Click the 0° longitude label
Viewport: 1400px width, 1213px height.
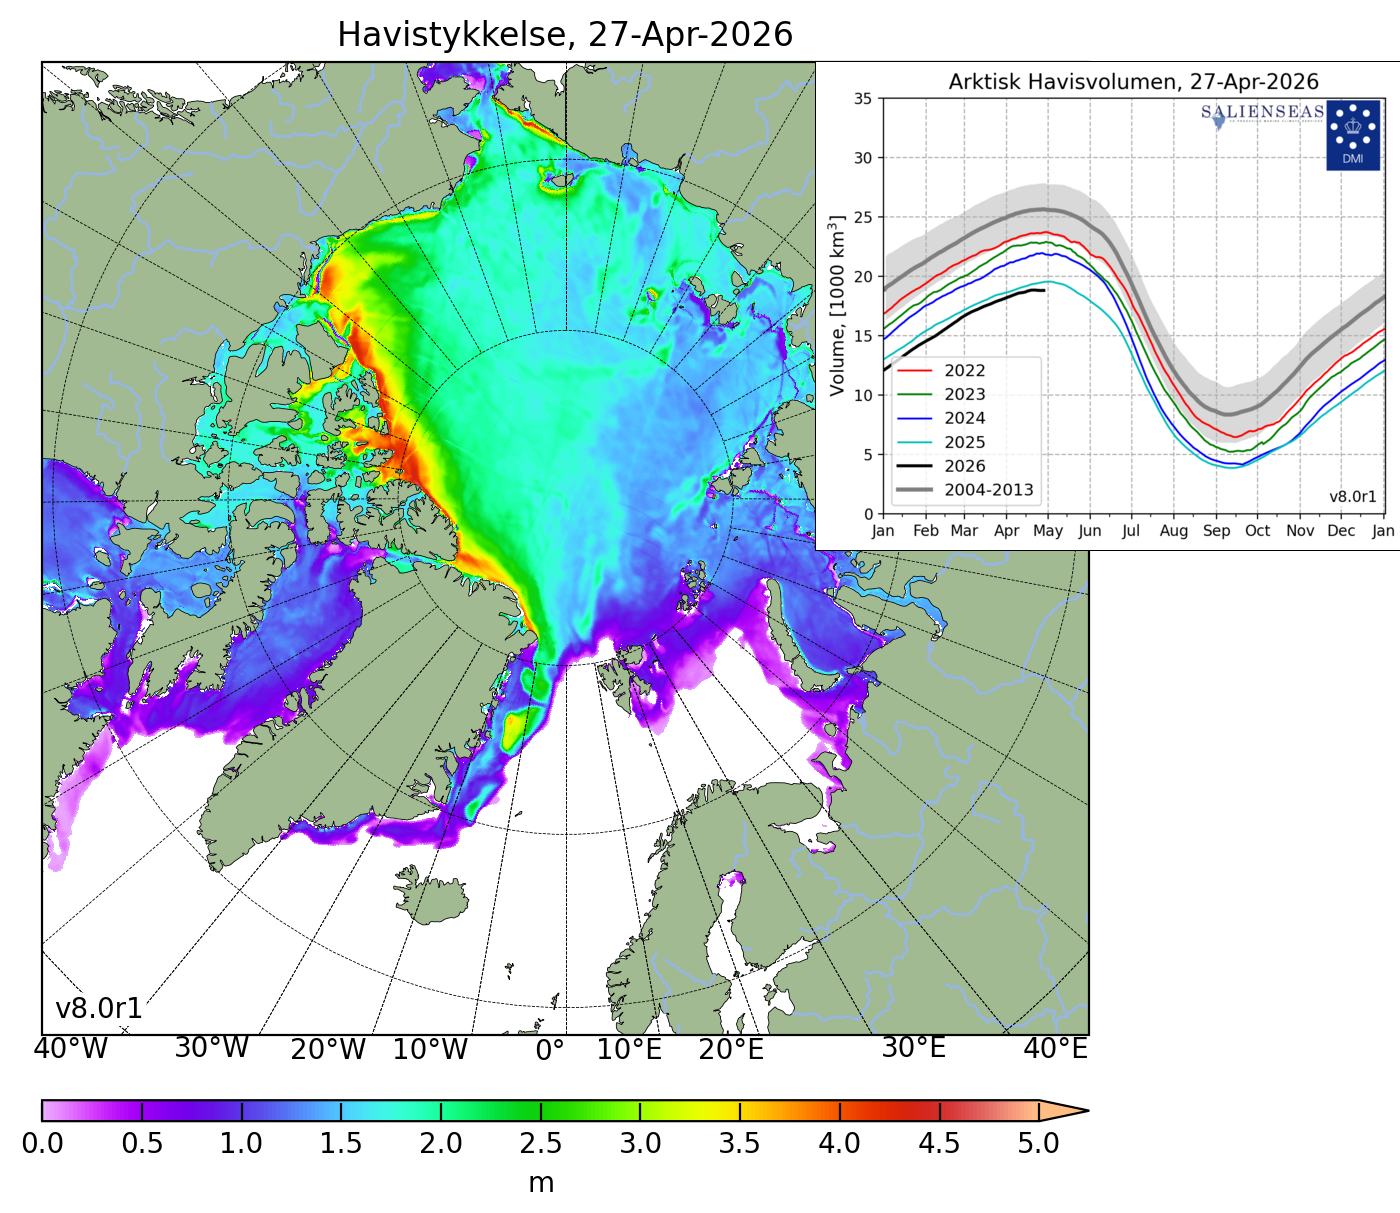pos(551,1050)
